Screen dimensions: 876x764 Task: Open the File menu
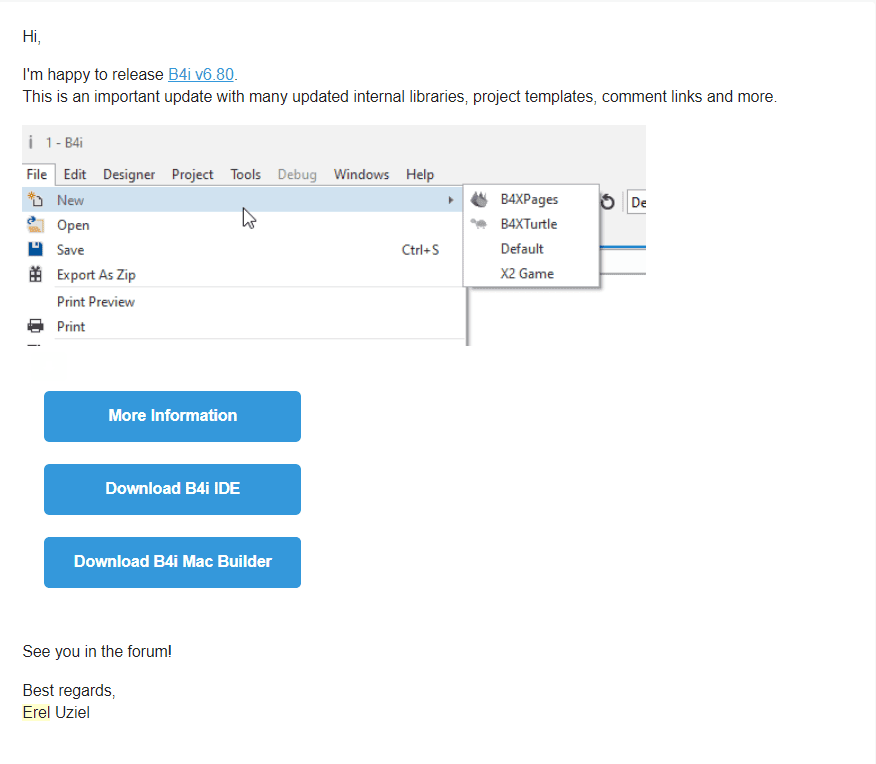(37, 175)
